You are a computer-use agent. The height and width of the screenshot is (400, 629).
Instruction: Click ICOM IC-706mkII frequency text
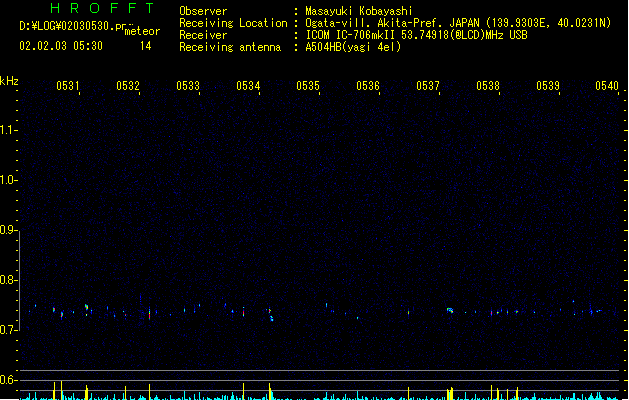(x=416, y=35)
